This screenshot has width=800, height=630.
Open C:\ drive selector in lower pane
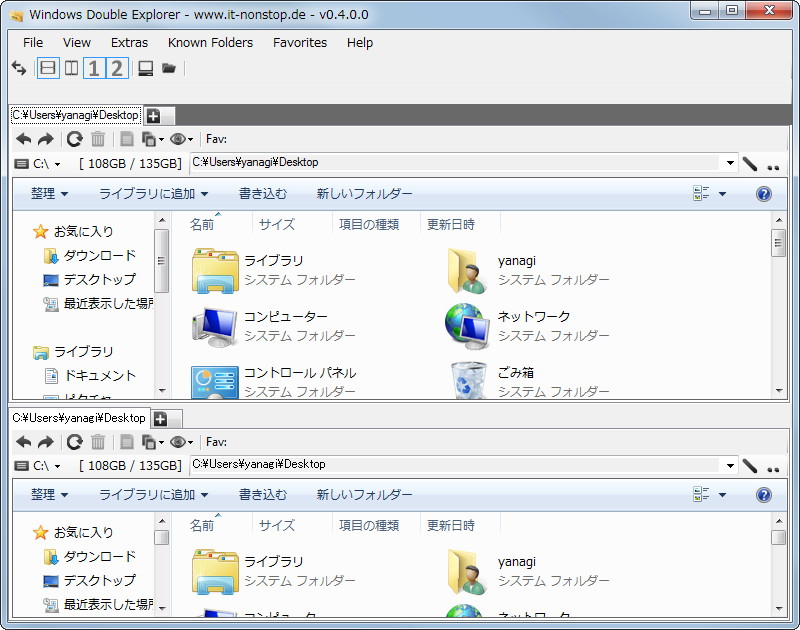[38, 466]
